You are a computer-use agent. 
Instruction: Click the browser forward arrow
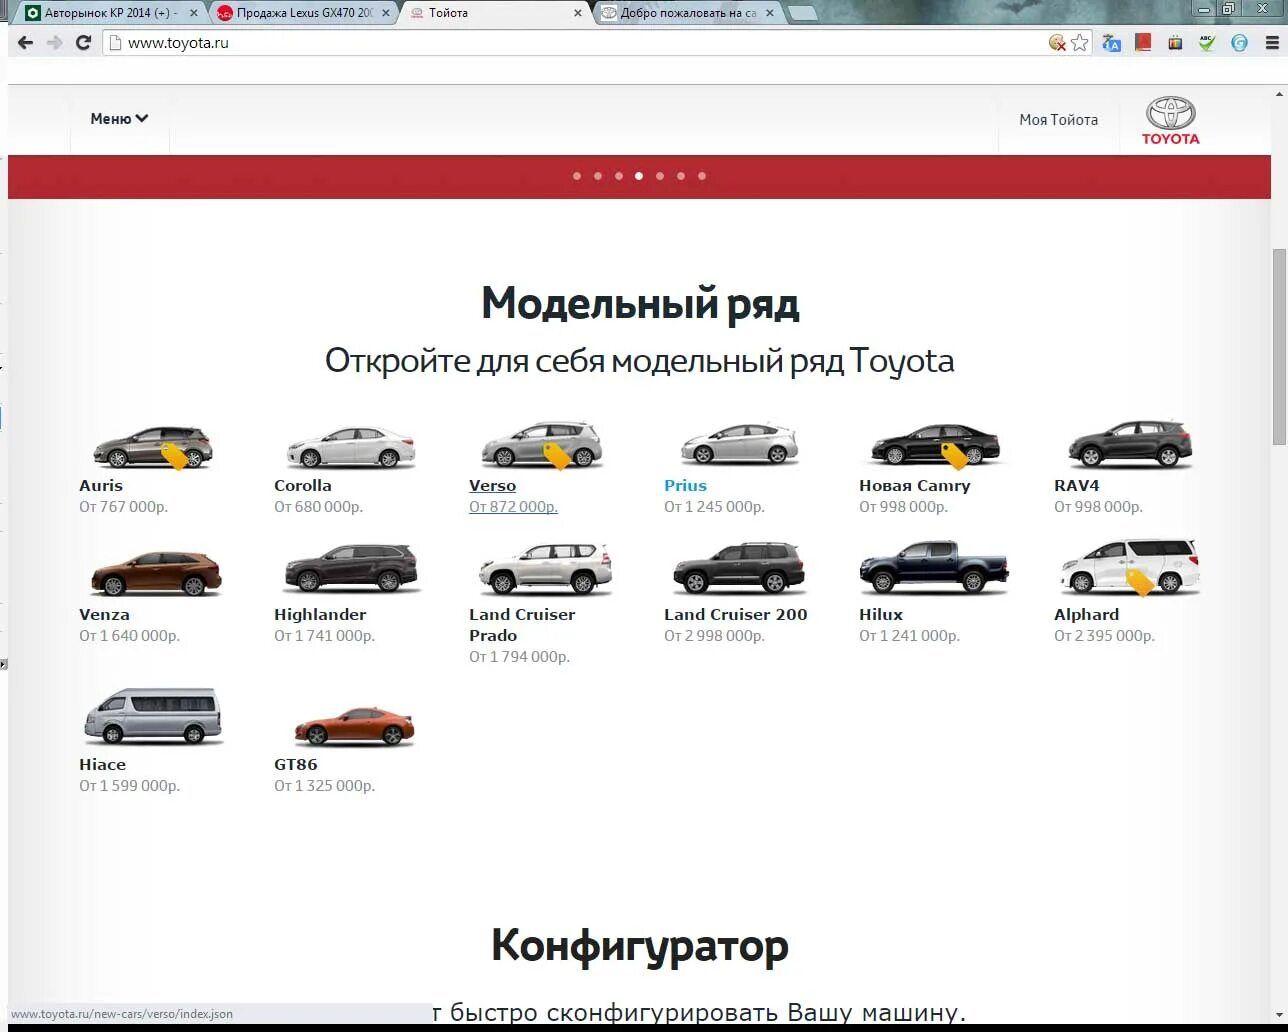coord(55,43)
